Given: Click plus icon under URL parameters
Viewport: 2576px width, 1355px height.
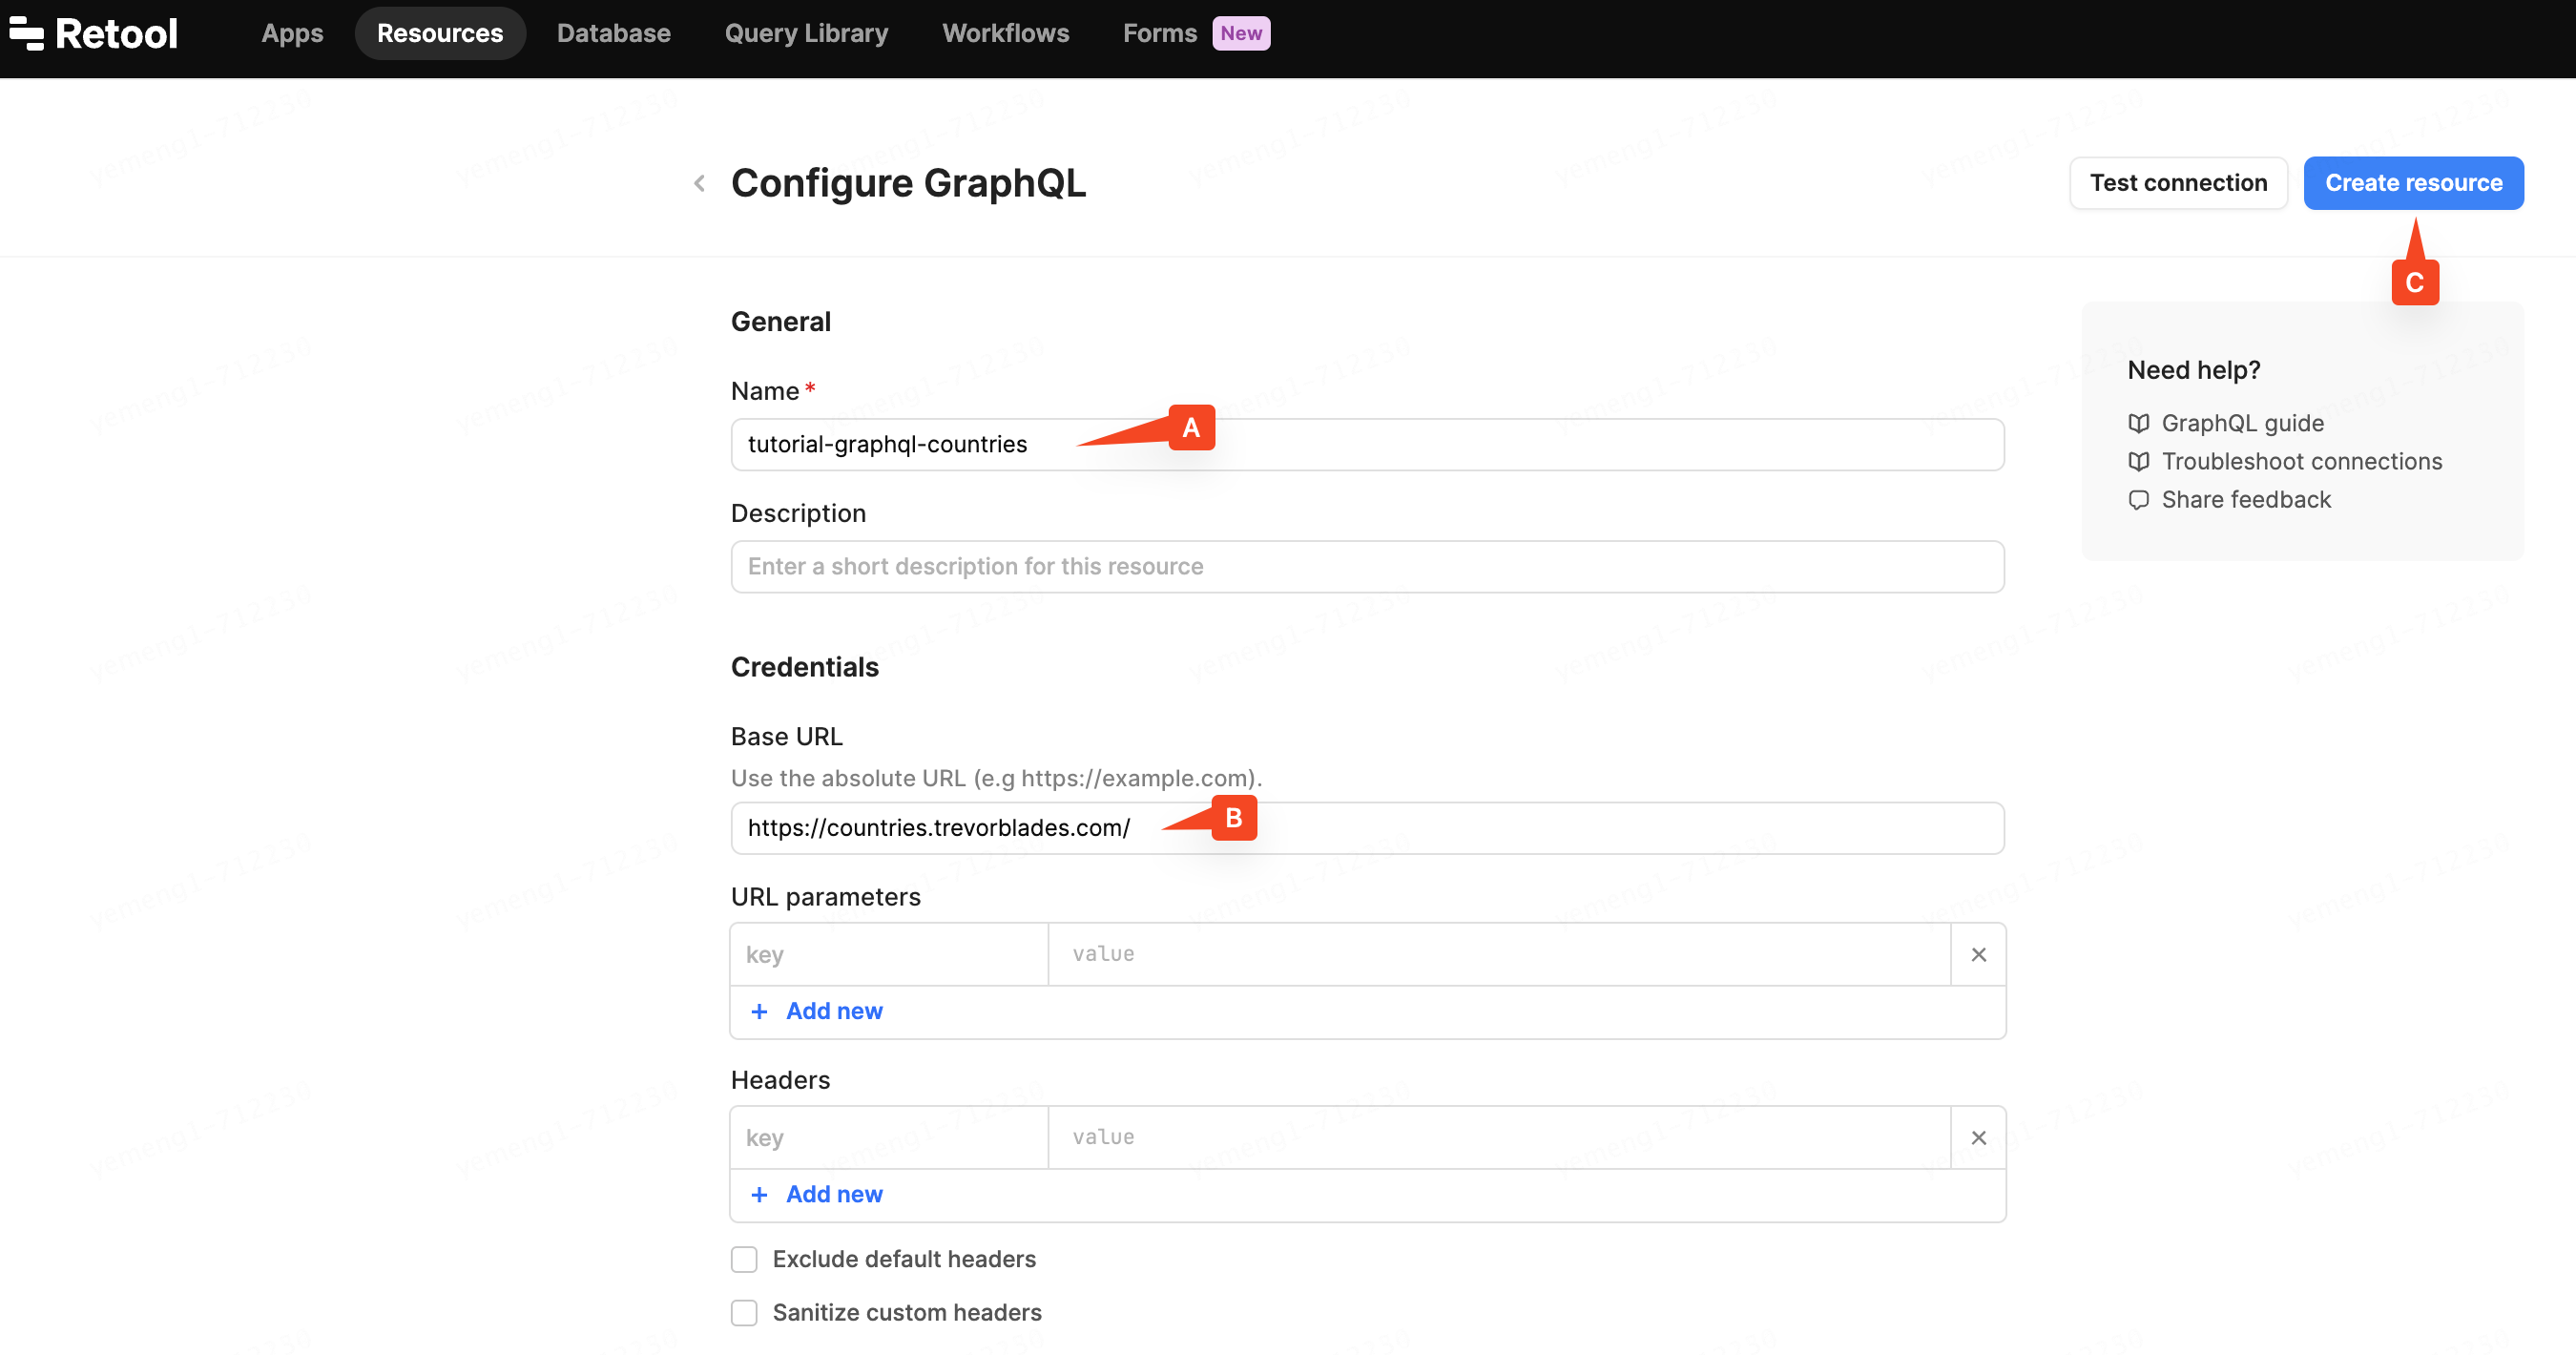Looking at the screenshot, I should (759, 1011).
